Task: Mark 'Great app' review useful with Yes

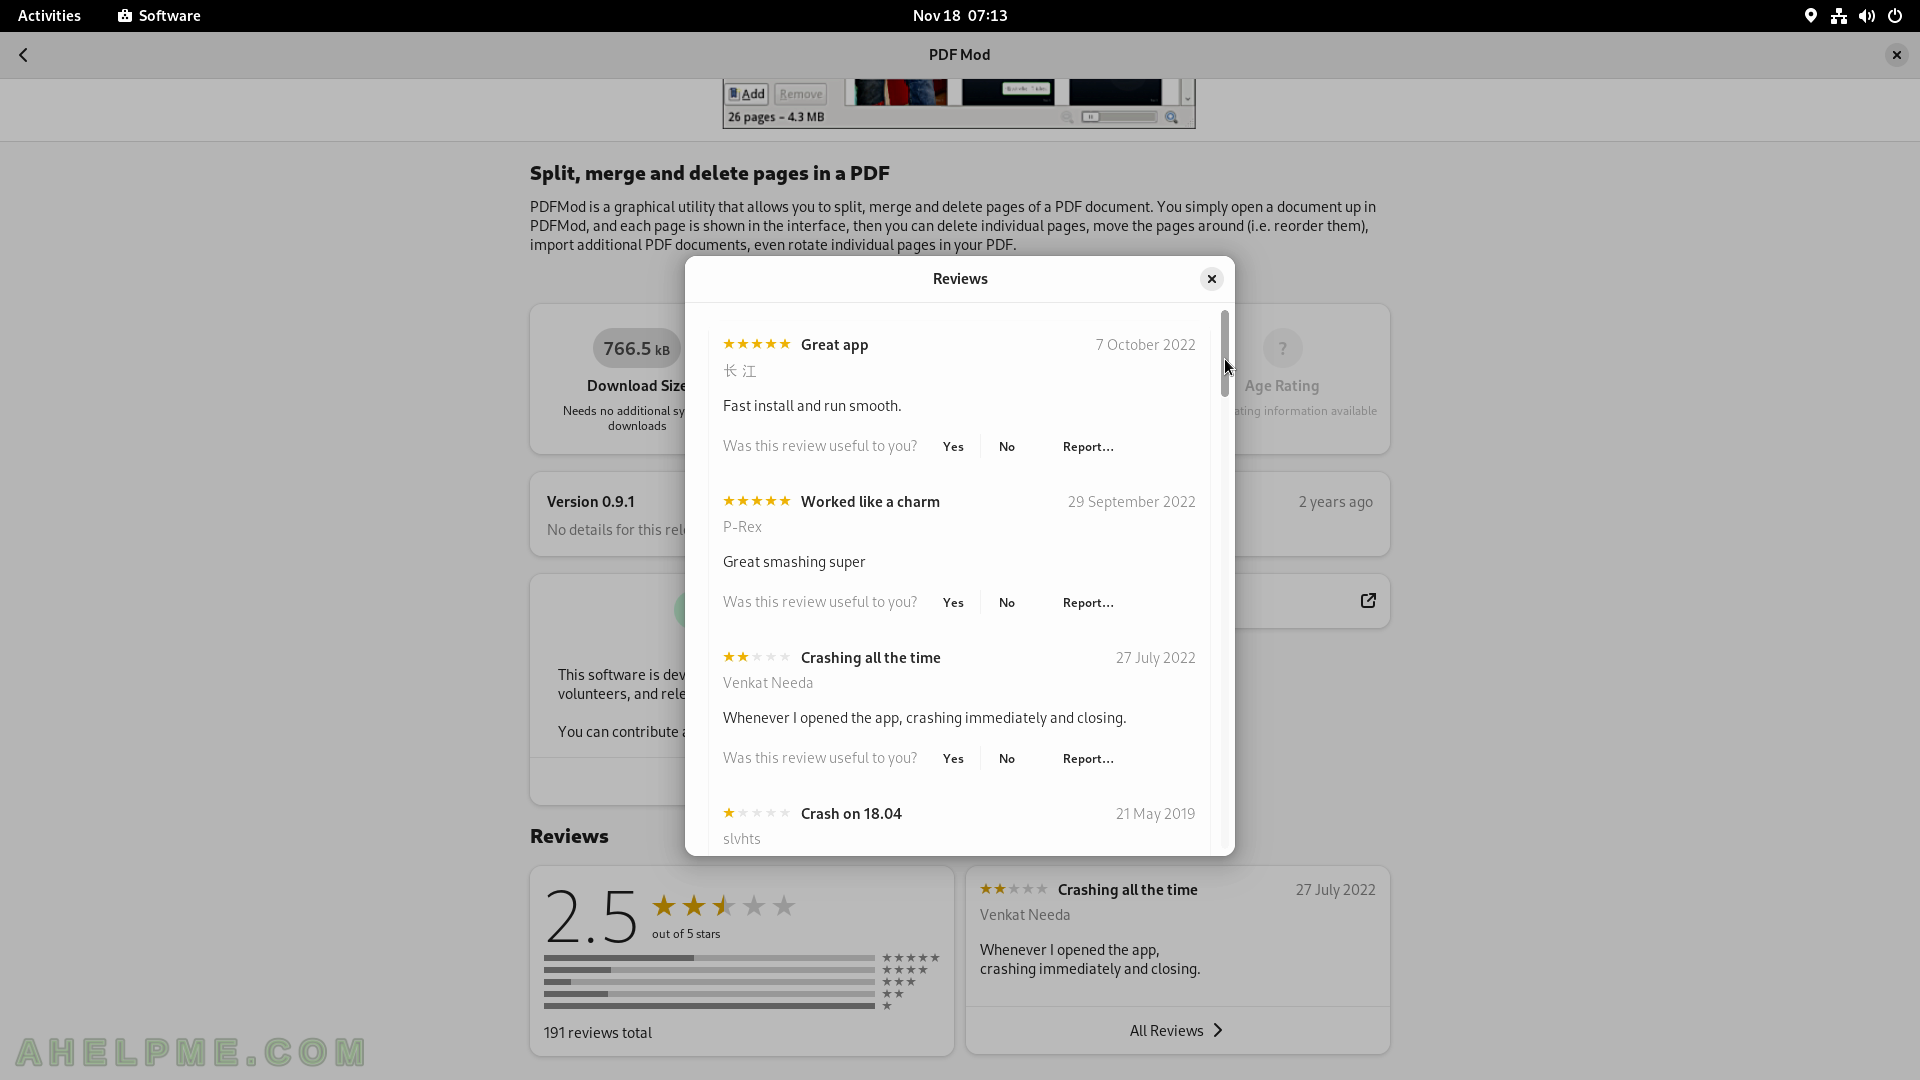Action: pos(953,447)
